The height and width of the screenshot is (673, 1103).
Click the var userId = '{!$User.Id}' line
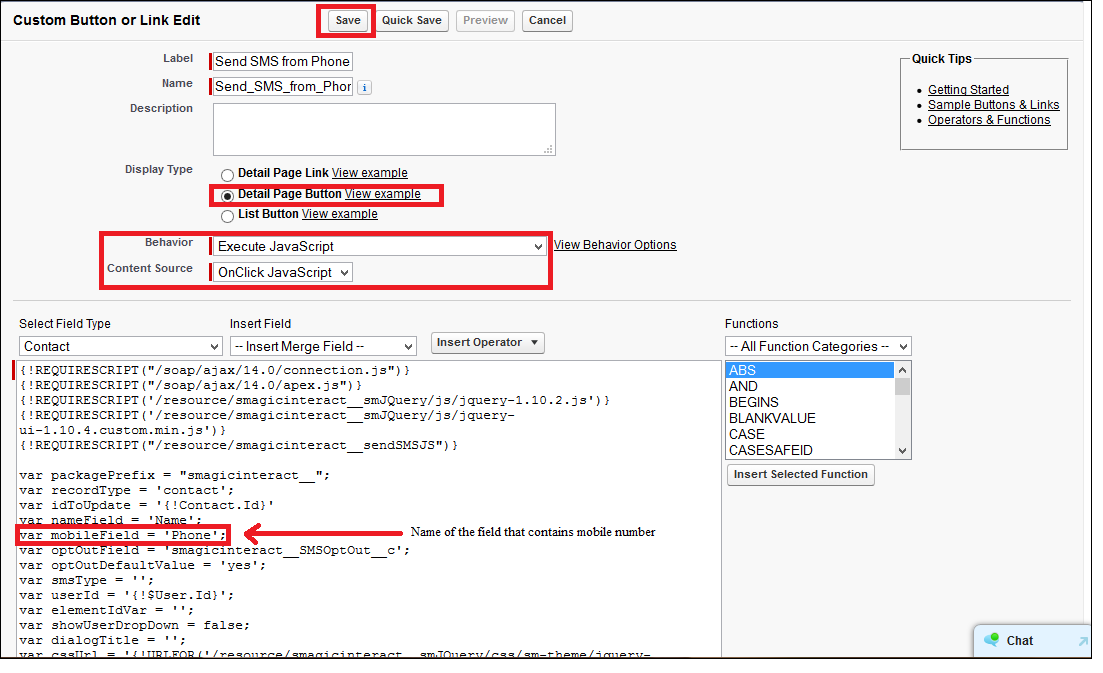click(127, 595)
